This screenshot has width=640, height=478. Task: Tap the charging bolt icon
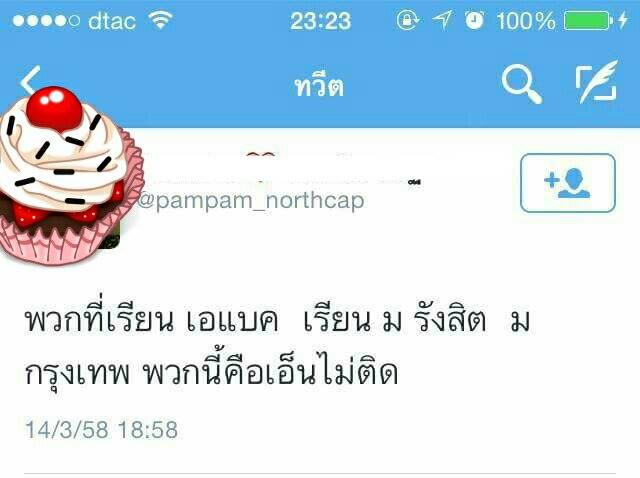(x=623, y=20)
